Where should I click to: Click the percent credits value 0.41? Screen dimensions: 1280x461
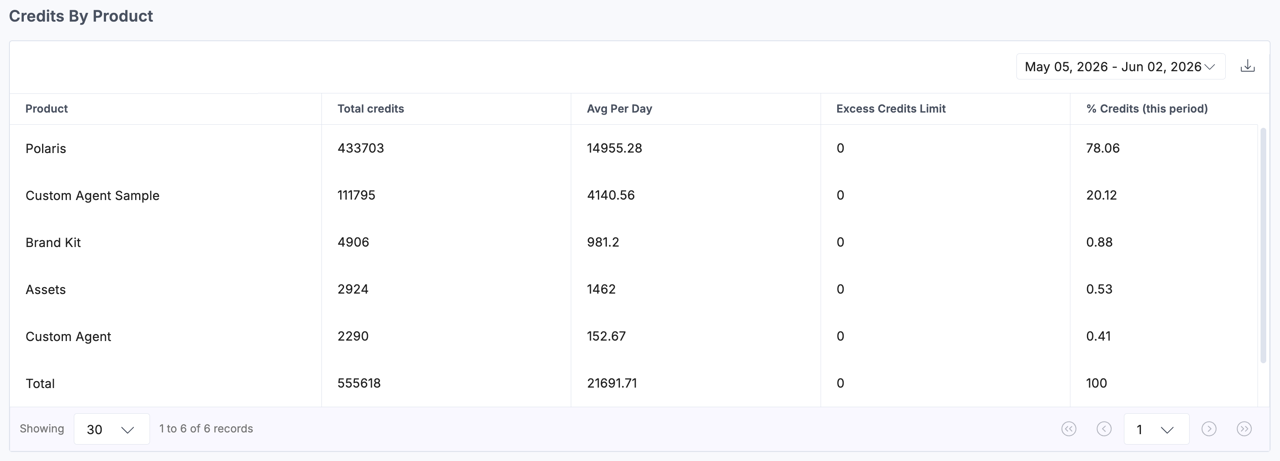coord(1098,336)
